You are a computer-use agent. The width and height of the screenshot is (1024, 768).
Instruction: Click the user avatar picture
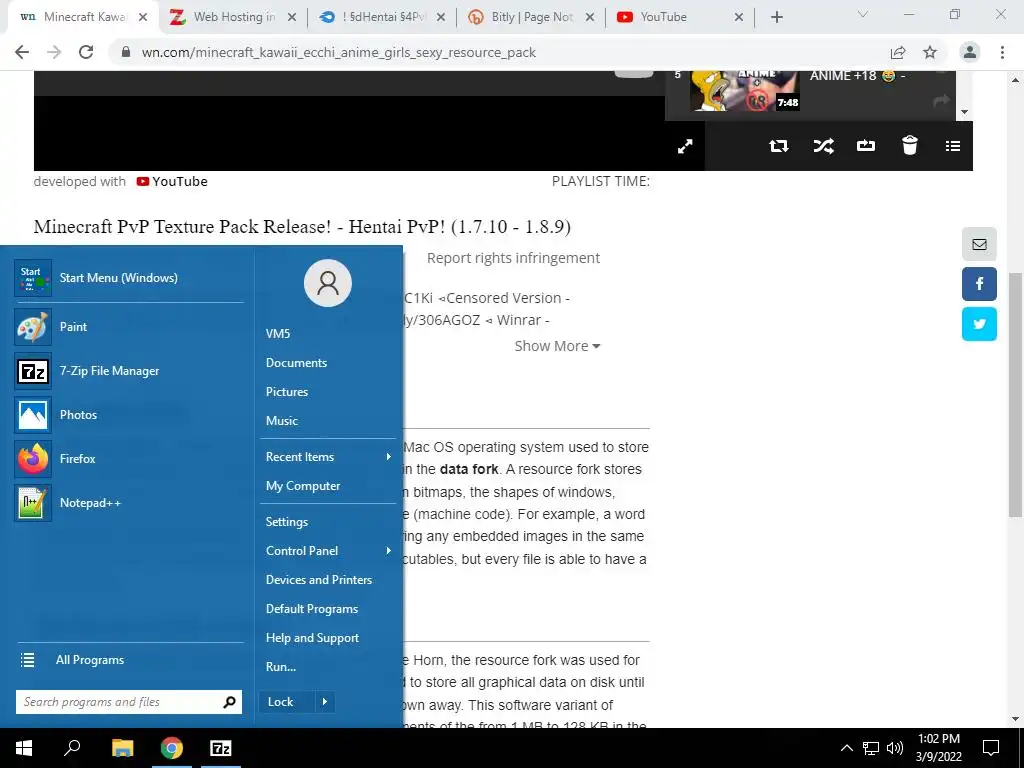point(328,283)
